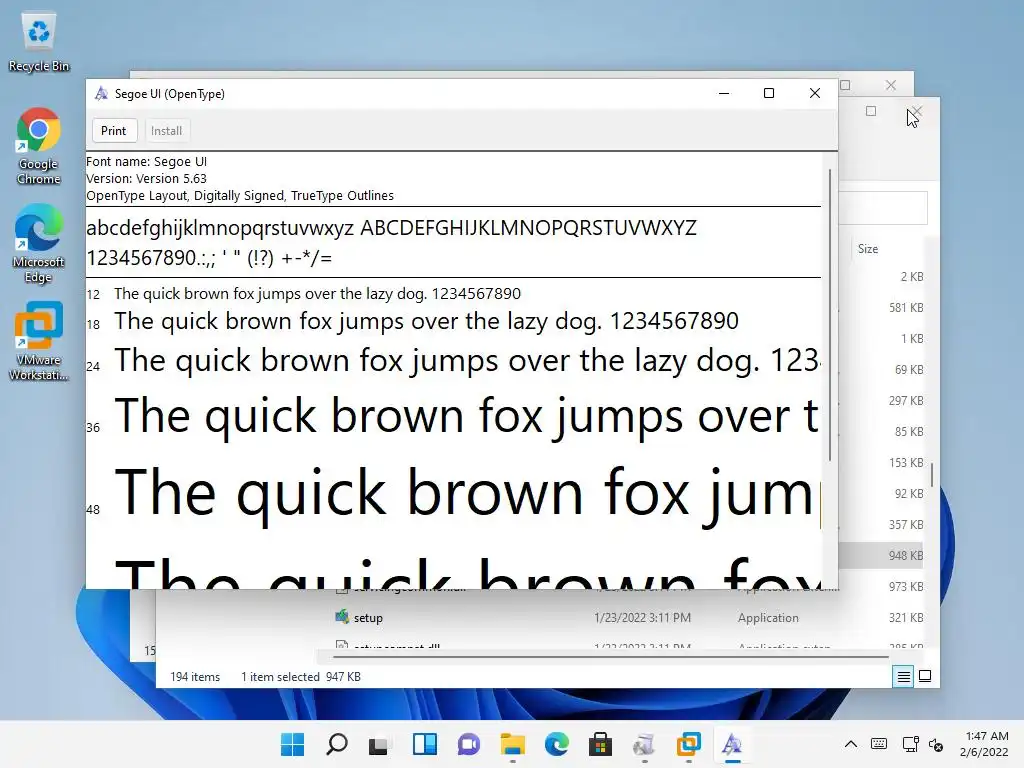
Task: Click the 'Font name: Segoe UI' line
Action: 146,161
